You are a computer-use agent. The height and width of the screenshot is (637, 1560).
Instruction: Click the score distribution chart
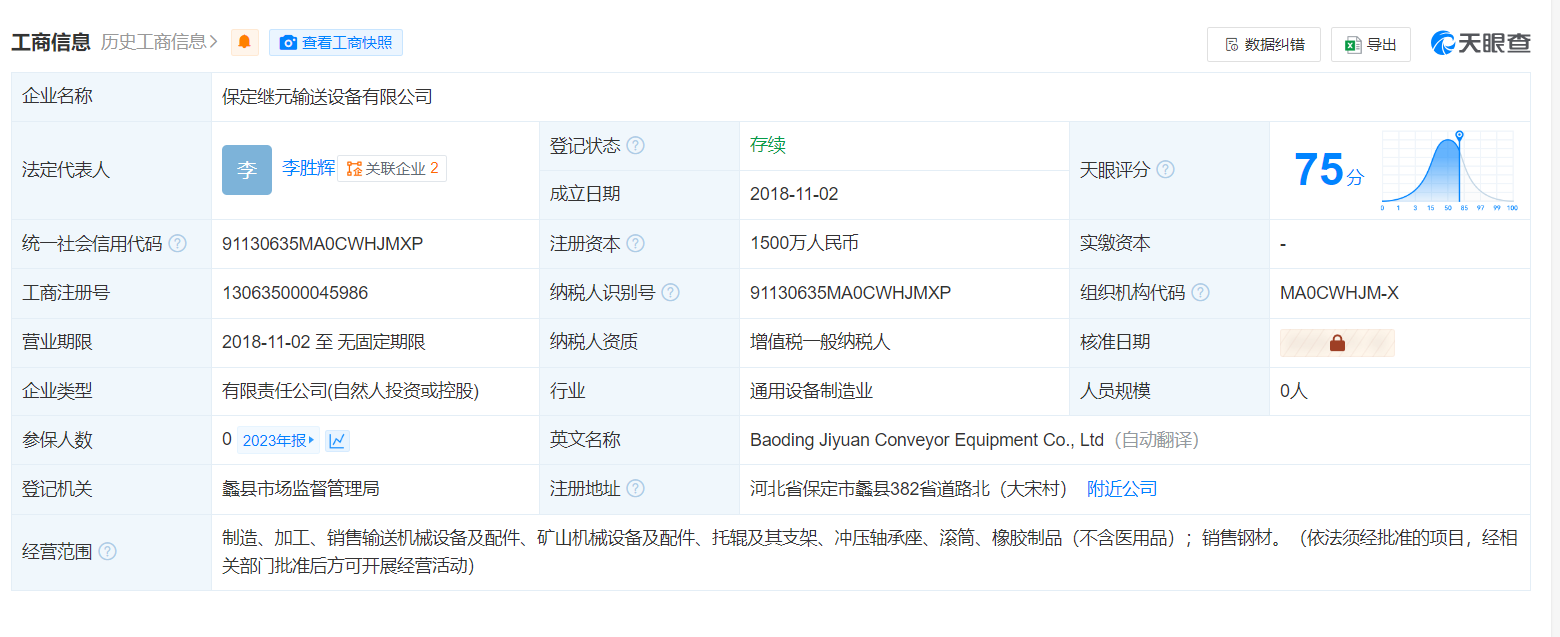[x=1448, y=170]
